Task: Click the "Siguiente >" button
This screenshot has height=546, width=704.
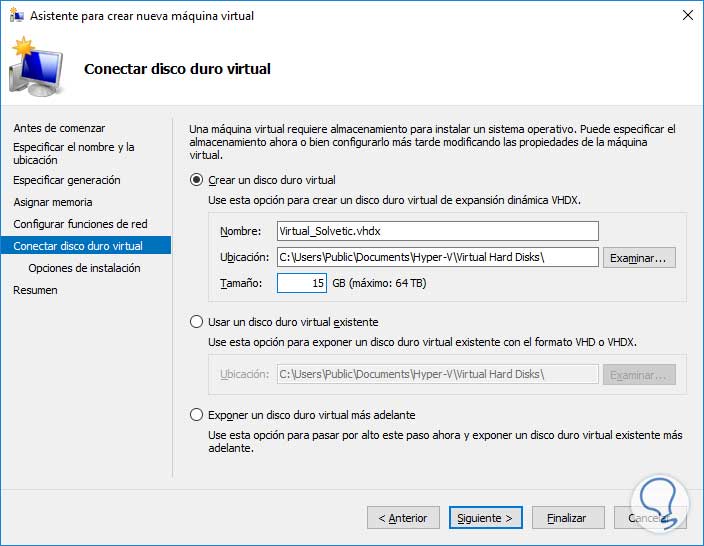Action: pos(485,518)
